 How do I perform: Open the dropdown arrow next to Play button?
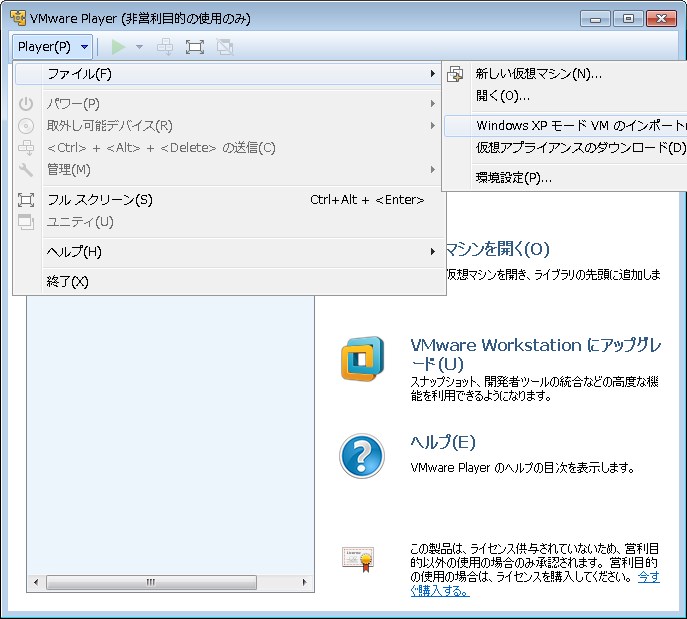click(139, 46)
